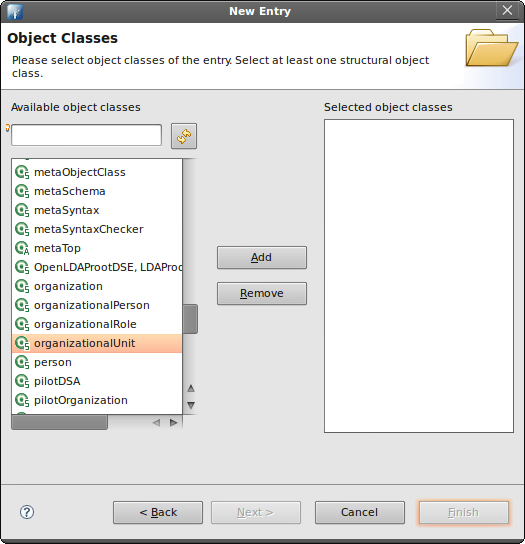Click the metaObjectClass structural class icon
The image size is (525, 544).
click(22, 172)
